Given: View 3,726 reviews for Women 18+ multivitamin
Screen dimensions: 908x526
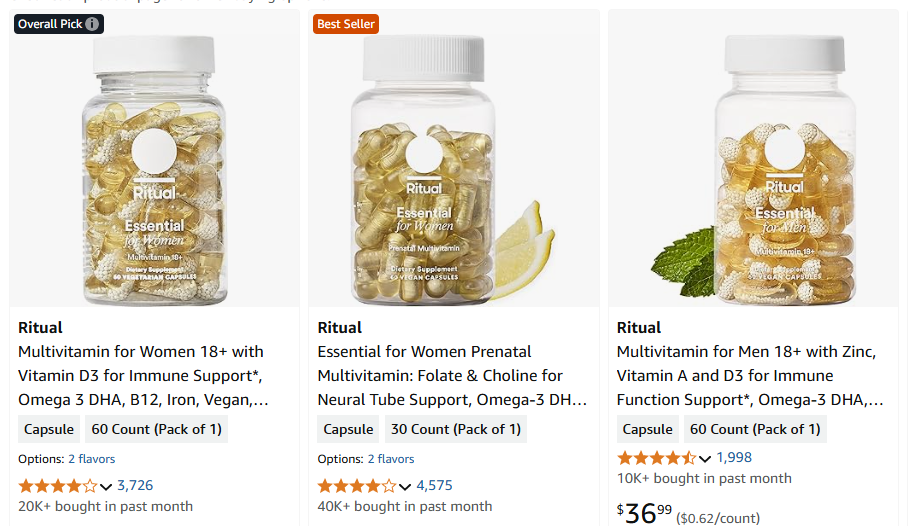Looking at the screenshot, I should click(135, 486).
